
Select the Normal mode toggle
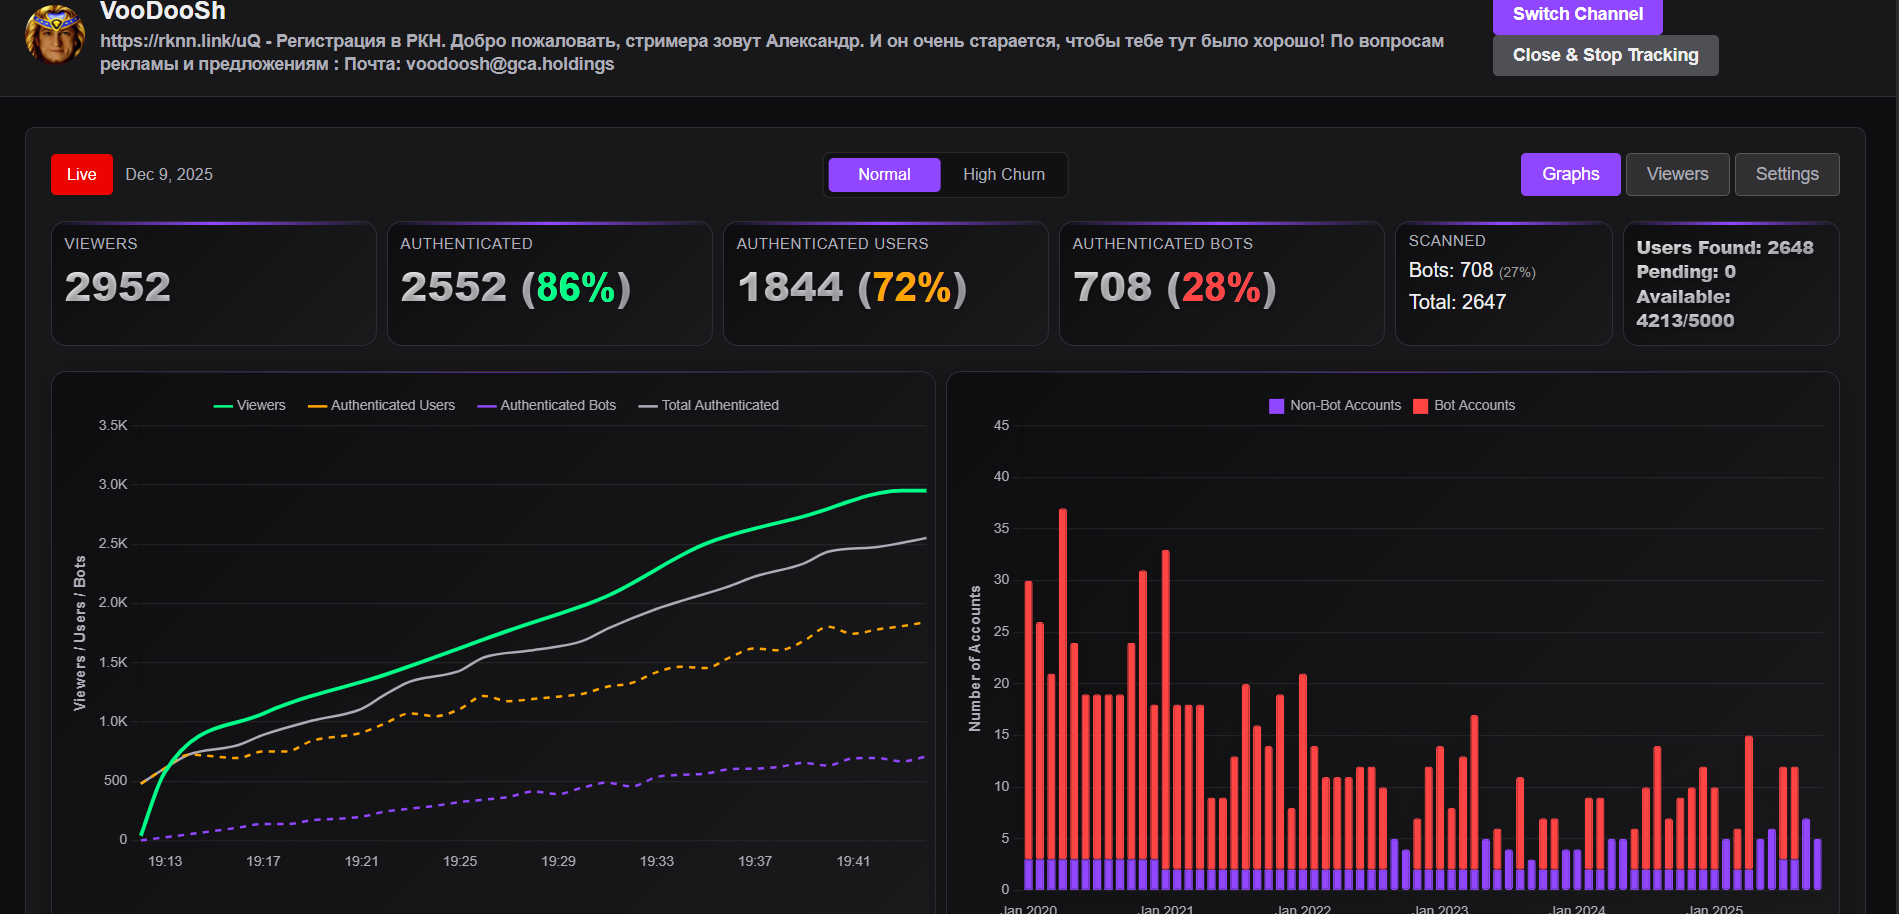pos(884,175)
